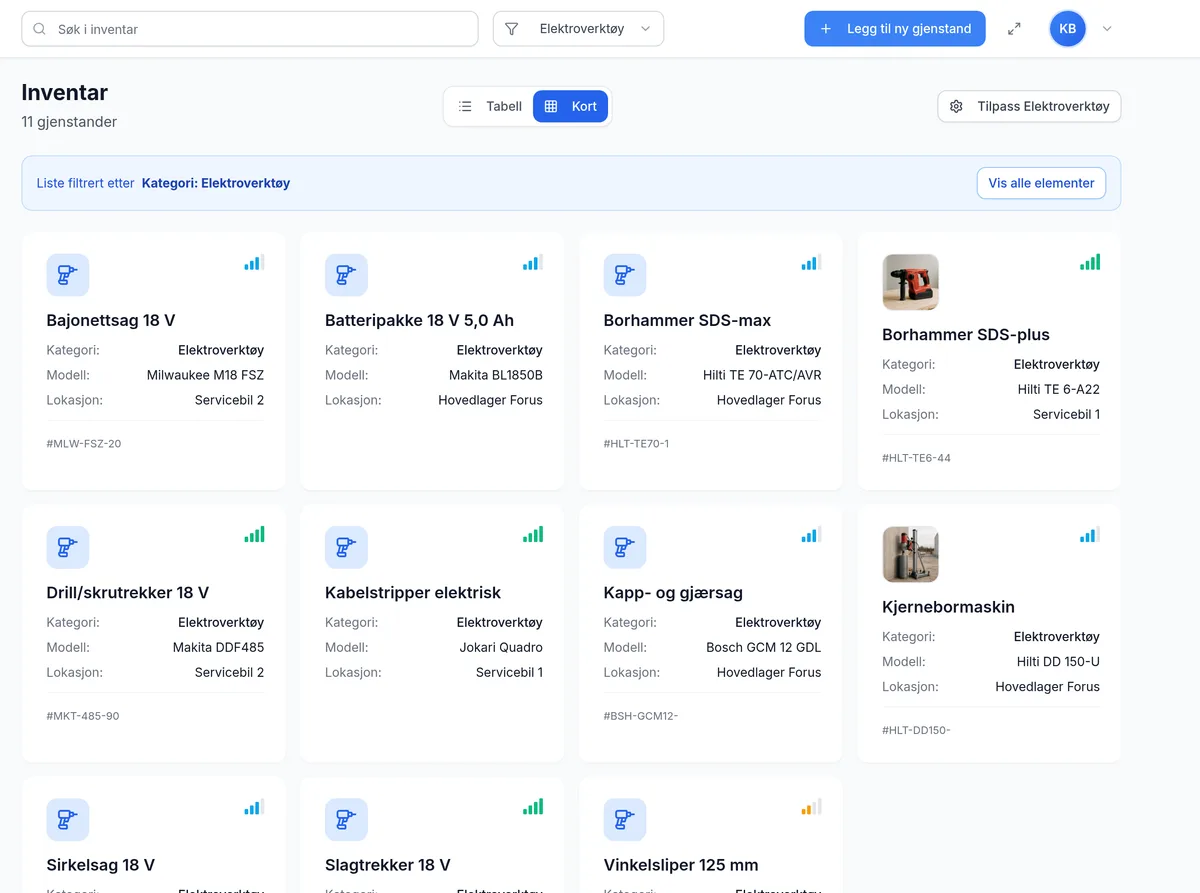
Task: Click the Jokari Quadro model value
Action: (x=501, y=647)
